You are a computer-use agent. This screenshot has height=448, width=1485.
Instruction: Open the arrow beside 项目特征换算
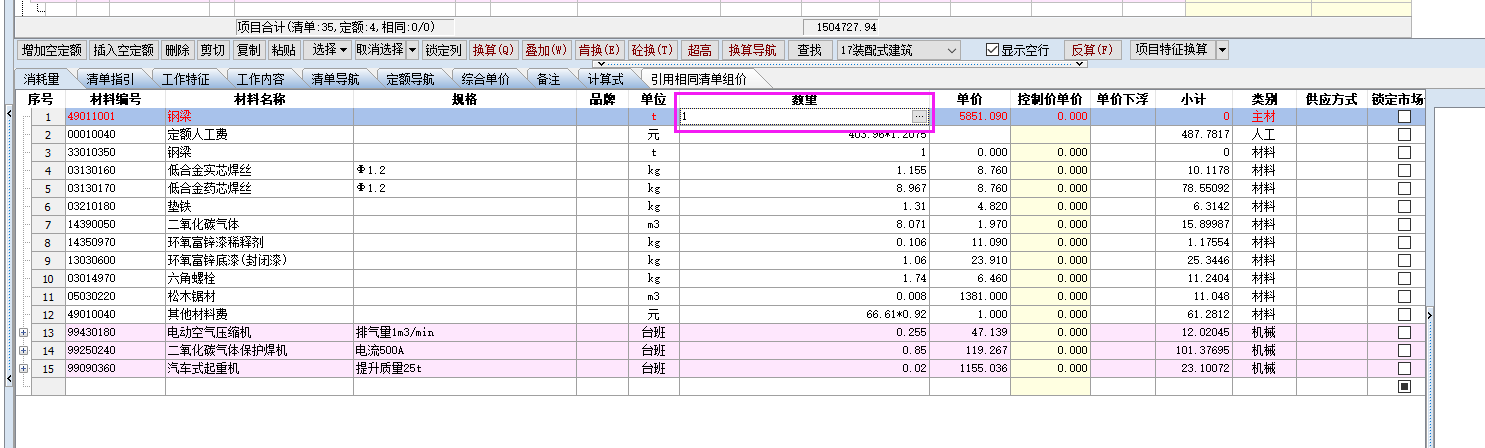[1221, 50]
